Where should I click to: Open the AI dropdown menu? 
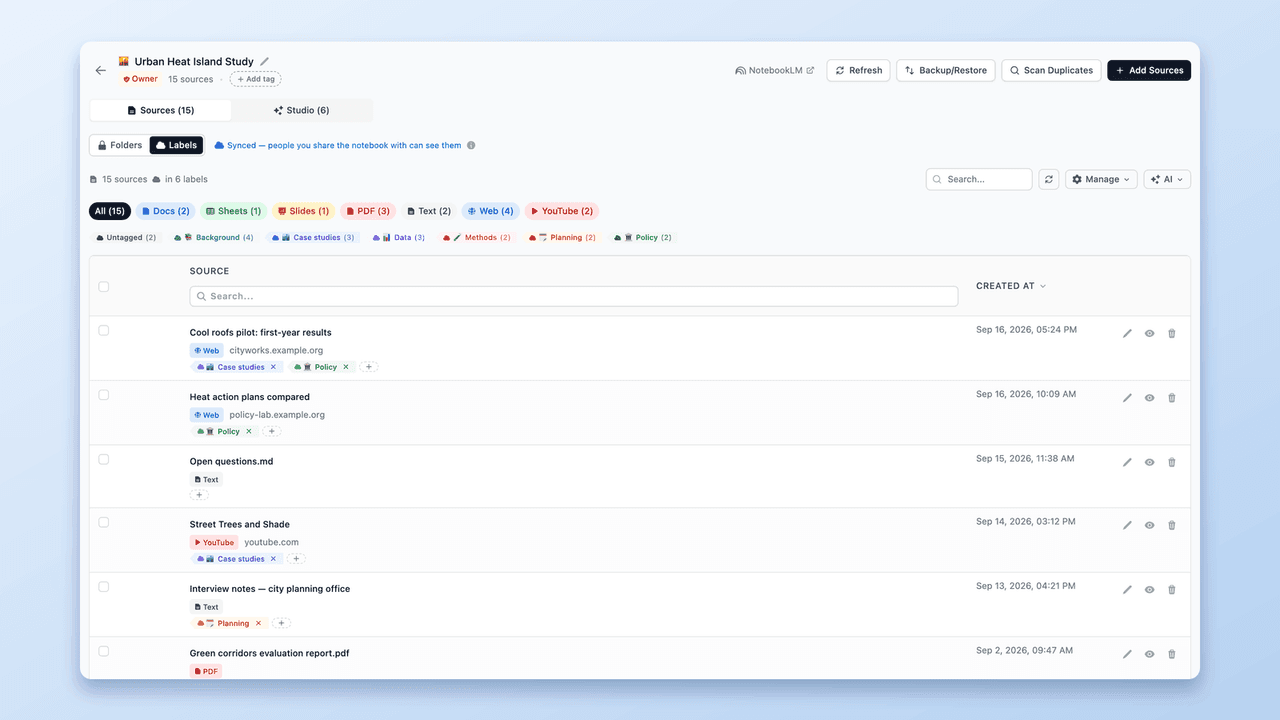pyautogui.click(x=1167, y=179)
